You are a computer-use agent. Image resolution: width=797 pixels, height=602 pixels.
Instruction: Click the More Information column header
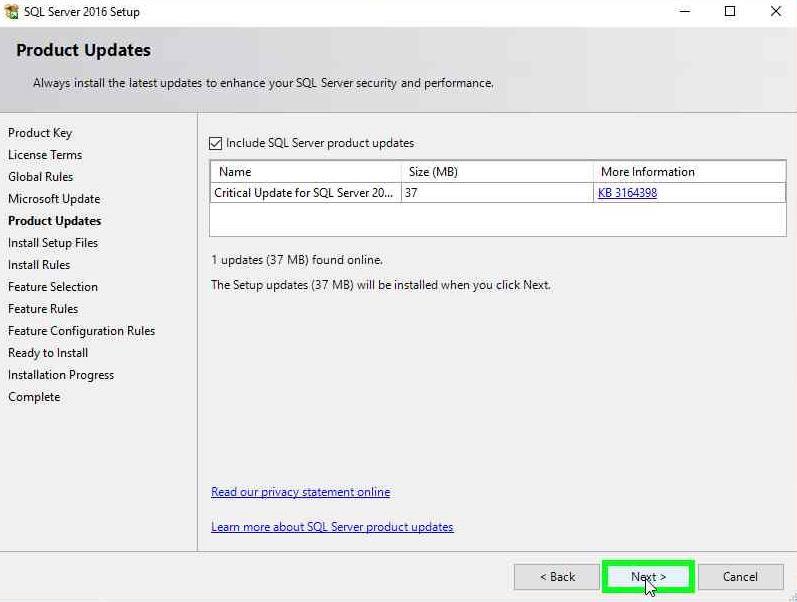(689, 172)
